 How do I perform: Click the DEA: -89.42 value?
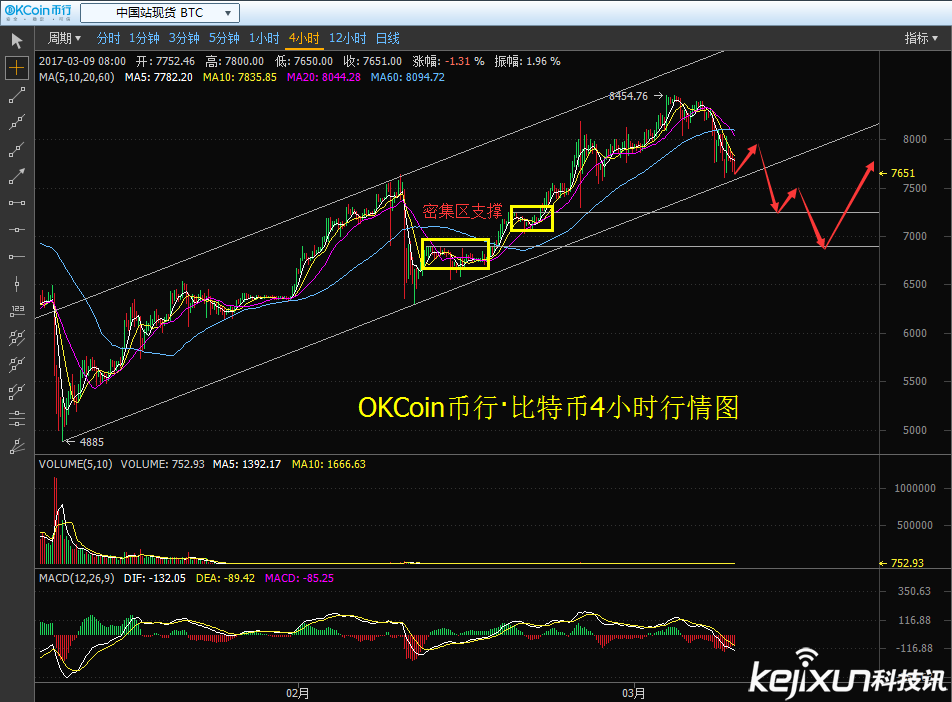click(225, 578)
